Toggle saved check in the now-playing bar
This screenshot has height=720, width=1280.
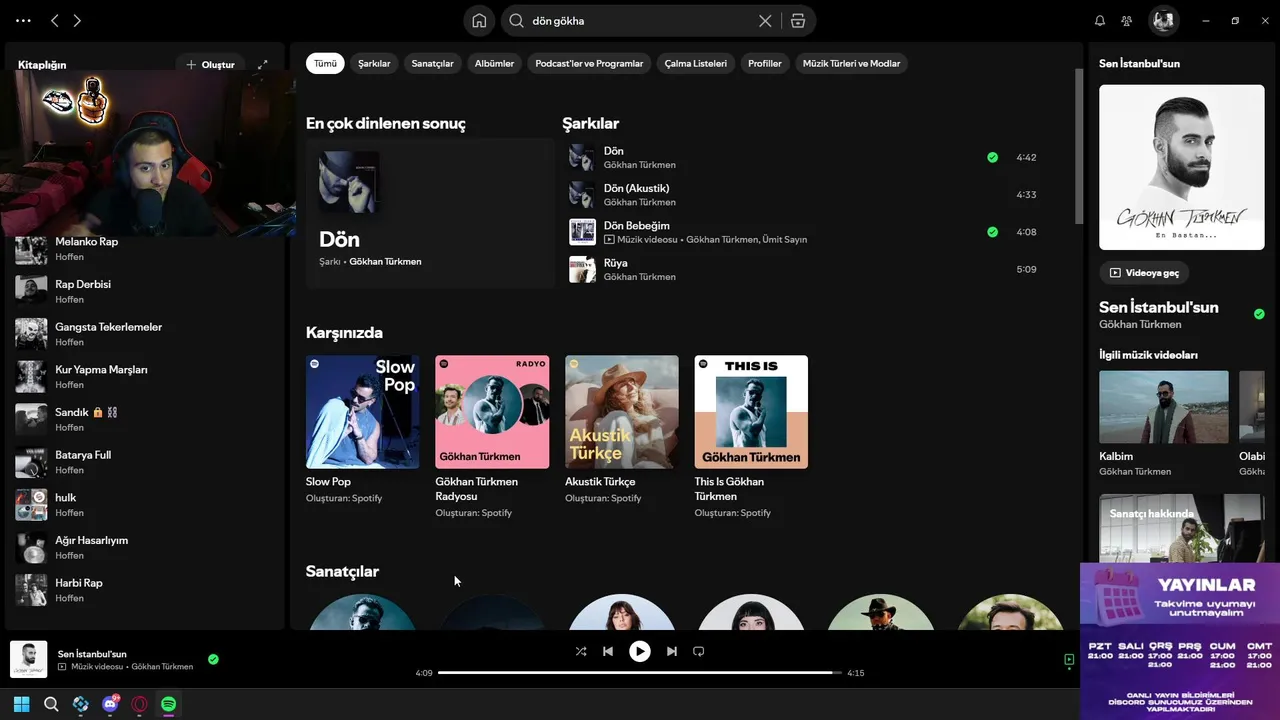(x=213, y=659)
